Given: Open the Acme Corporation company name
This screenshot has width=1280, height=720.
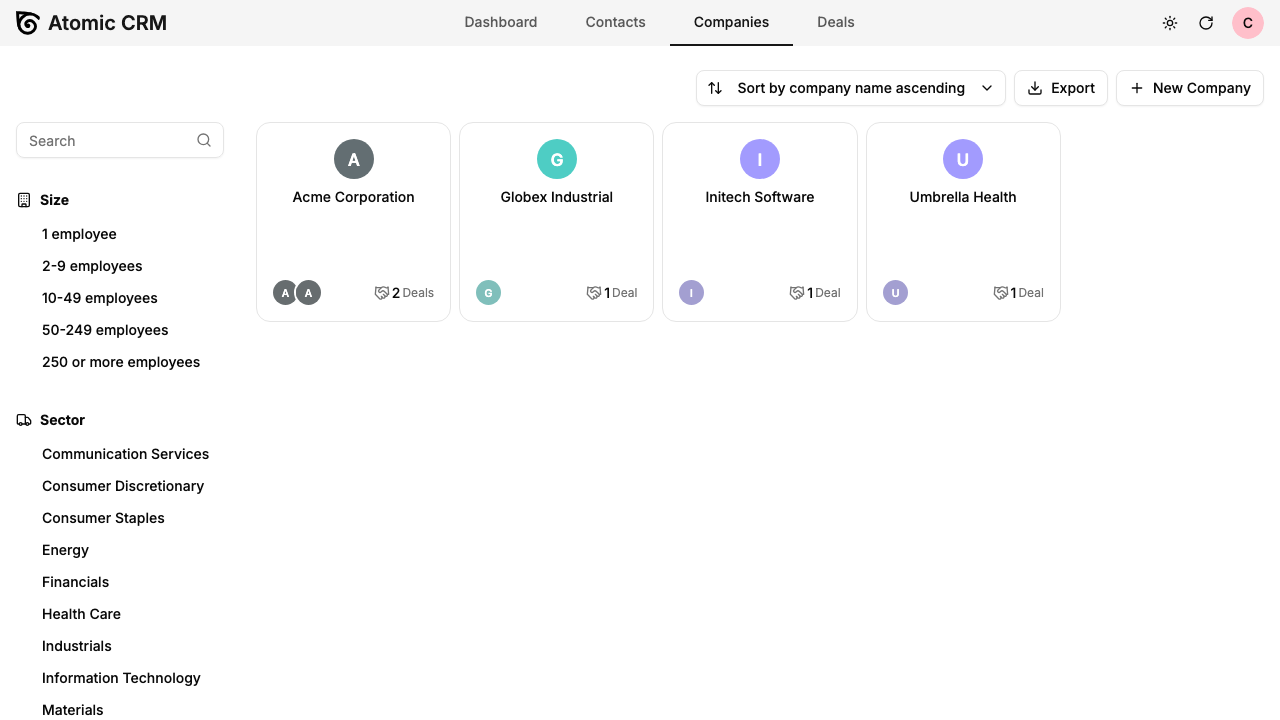Looking at the screenshot, I should click(x=354, y=197).
